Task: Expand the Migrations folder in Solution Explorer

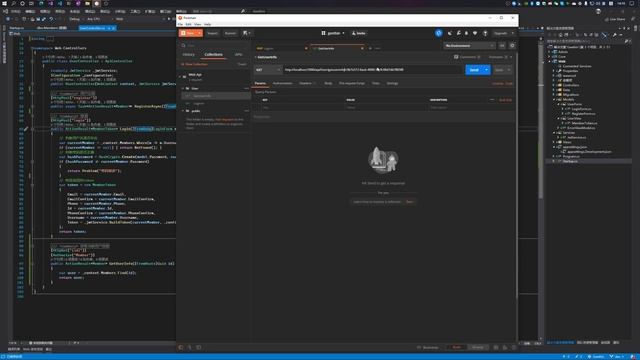Action: (x=554, y=95)
